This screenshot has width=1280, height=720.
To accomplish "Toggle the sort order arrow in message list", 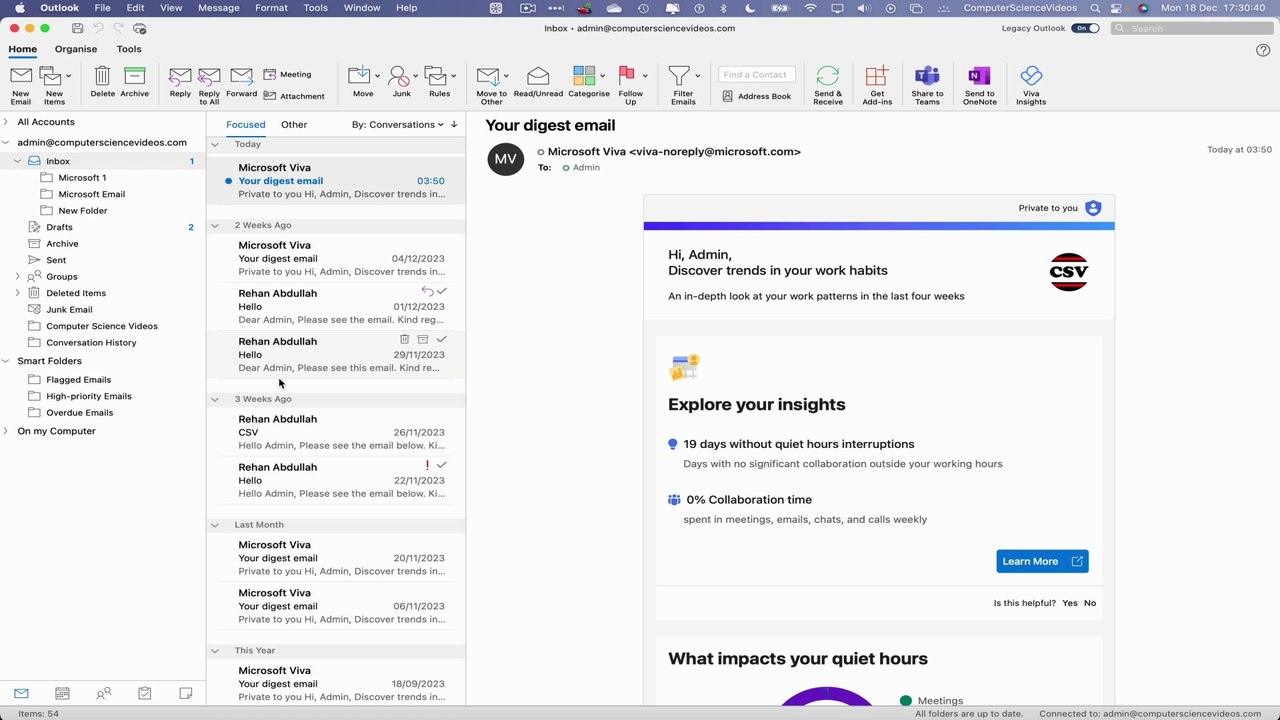I will (x=454, y=125).
